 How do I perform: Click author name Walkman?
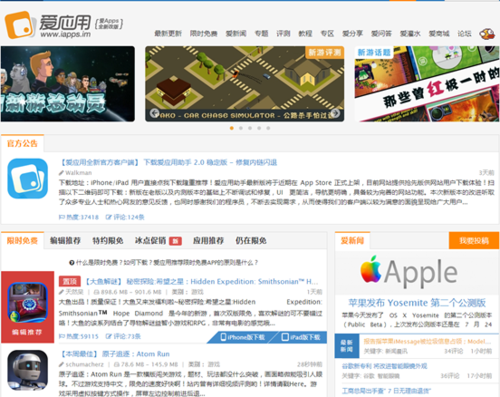(78, 173)
